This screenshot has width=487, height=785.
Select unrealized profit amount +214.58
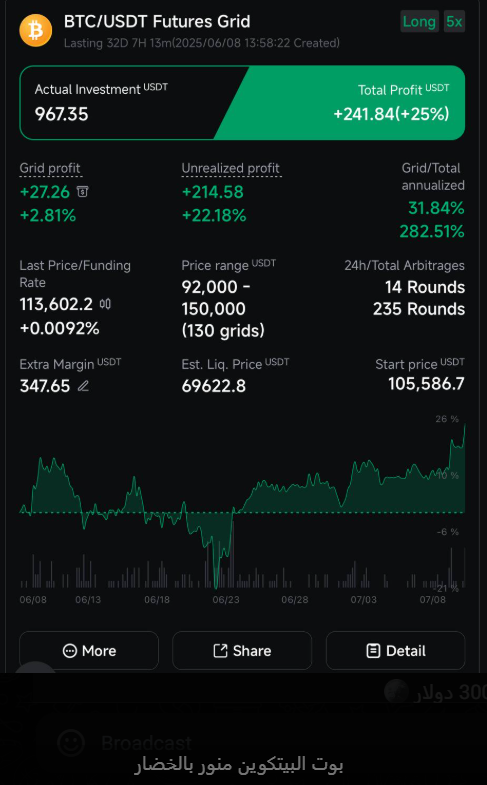click(213, 192)
